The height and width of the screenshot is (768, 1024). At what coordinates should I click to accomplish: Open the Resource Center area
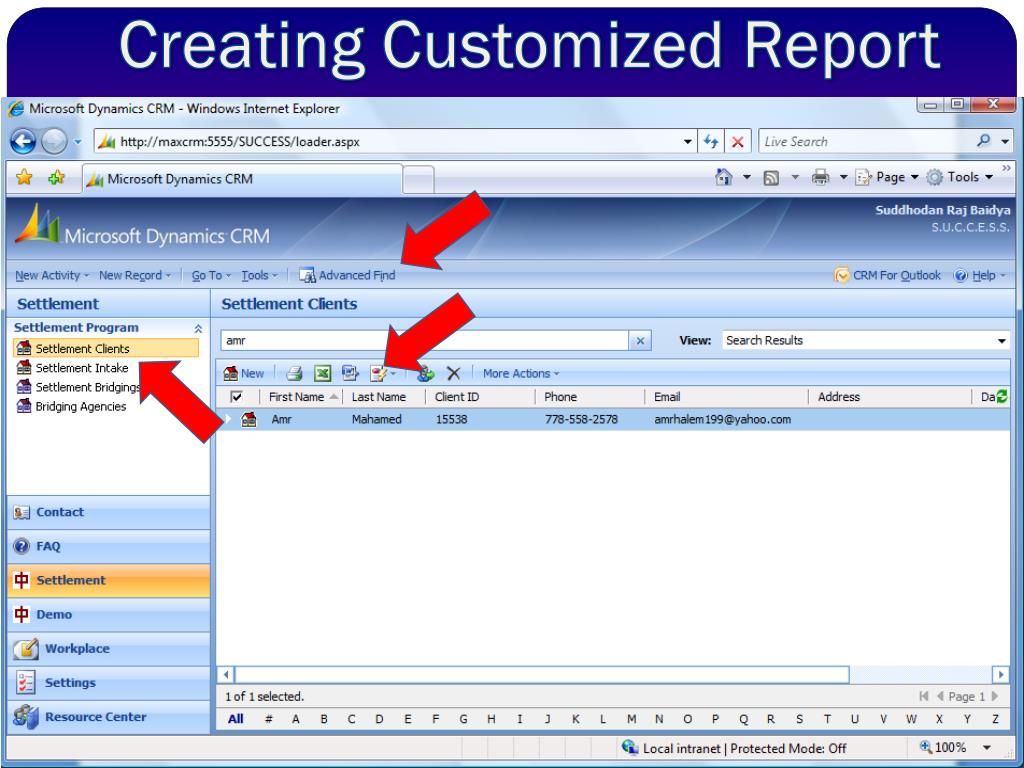tap(108, 716)
